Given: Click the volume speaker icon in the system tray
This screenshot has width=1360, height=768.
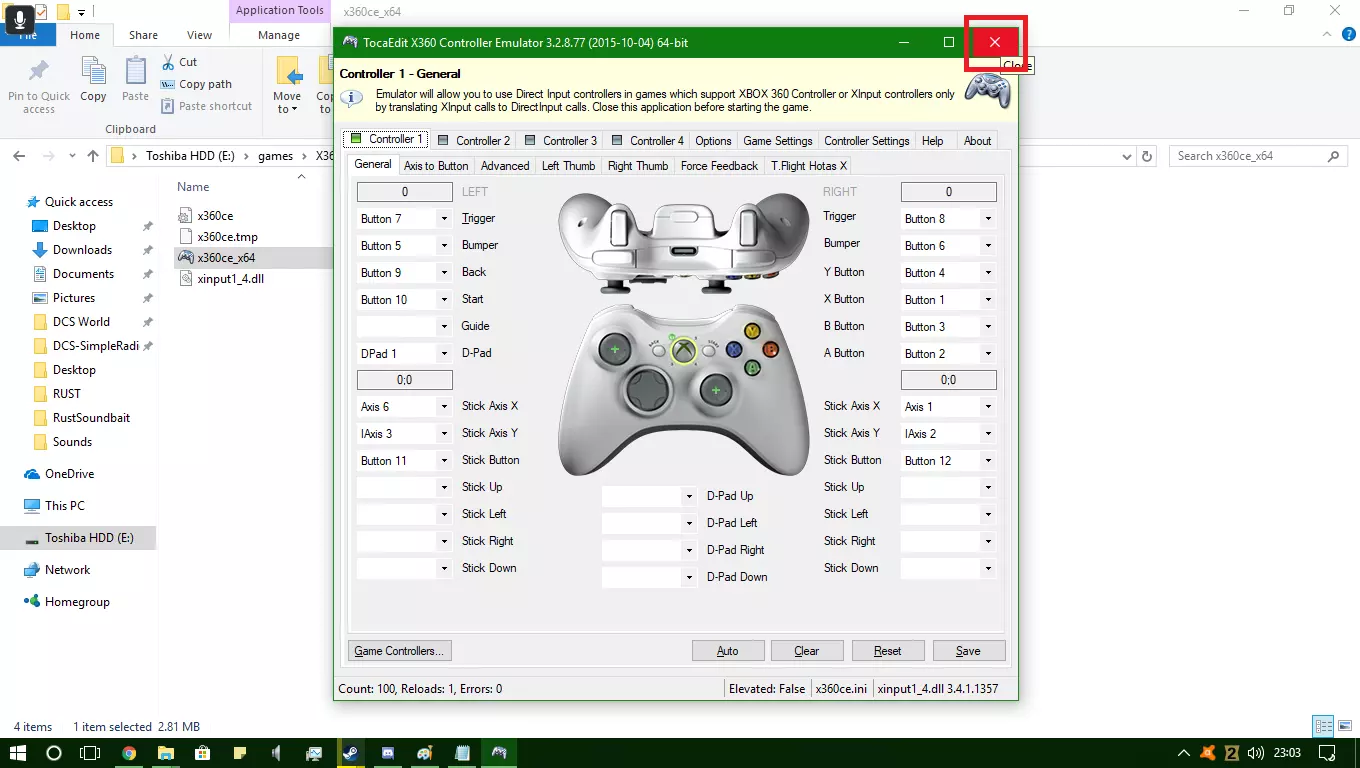Looking at the screenshot, I should (1258, 753).
